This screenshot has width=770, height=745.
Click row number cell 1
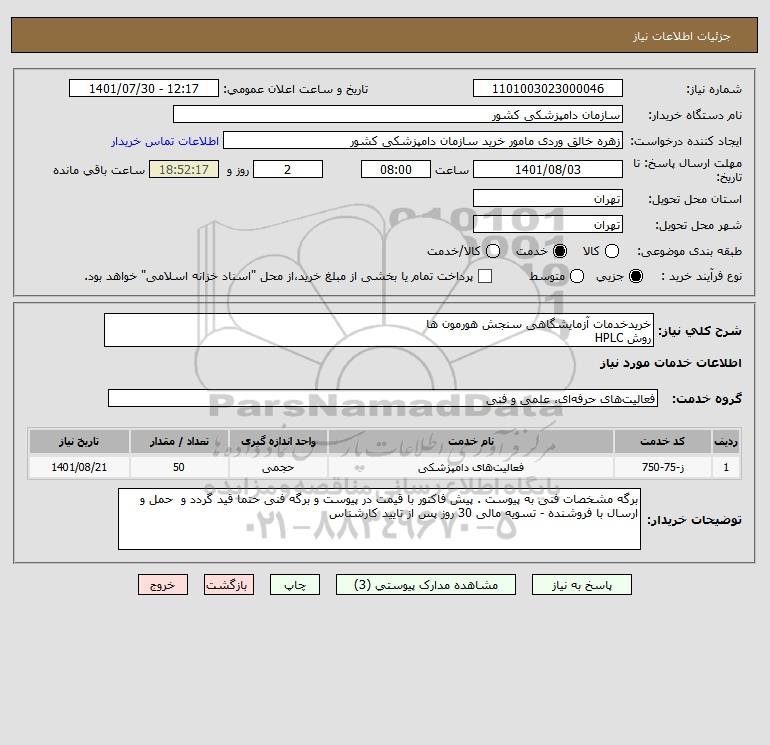726,467
